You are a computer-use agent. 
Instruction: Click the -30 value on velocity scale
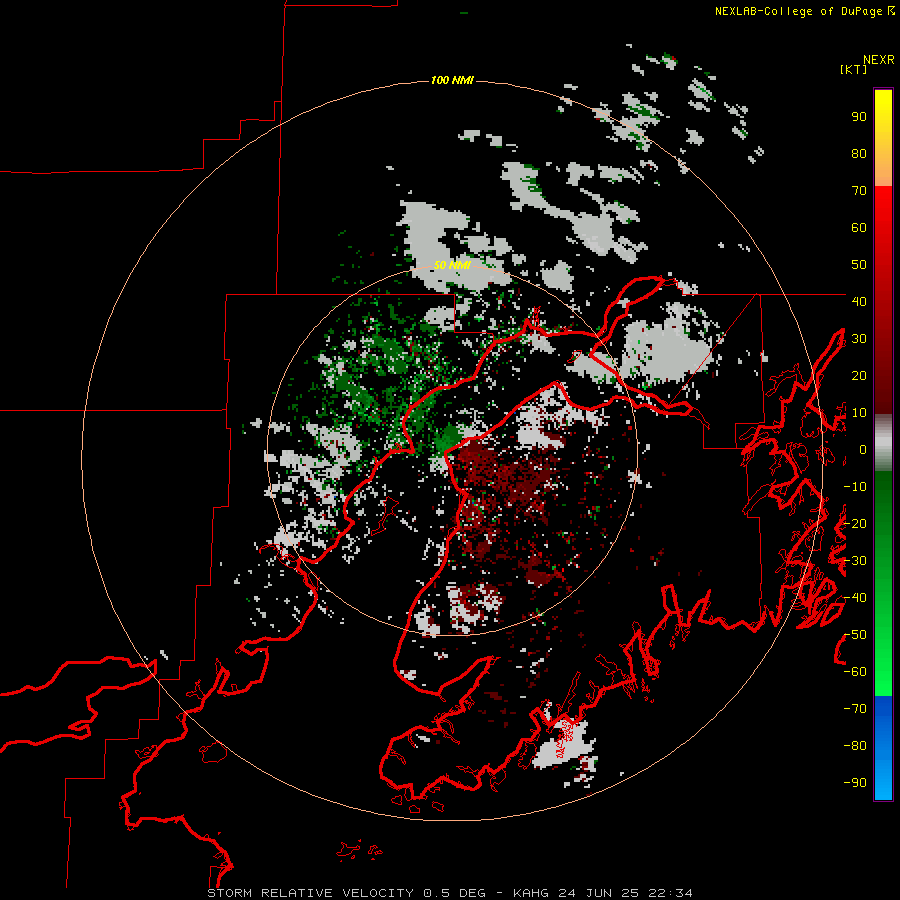tap(855, 561)
